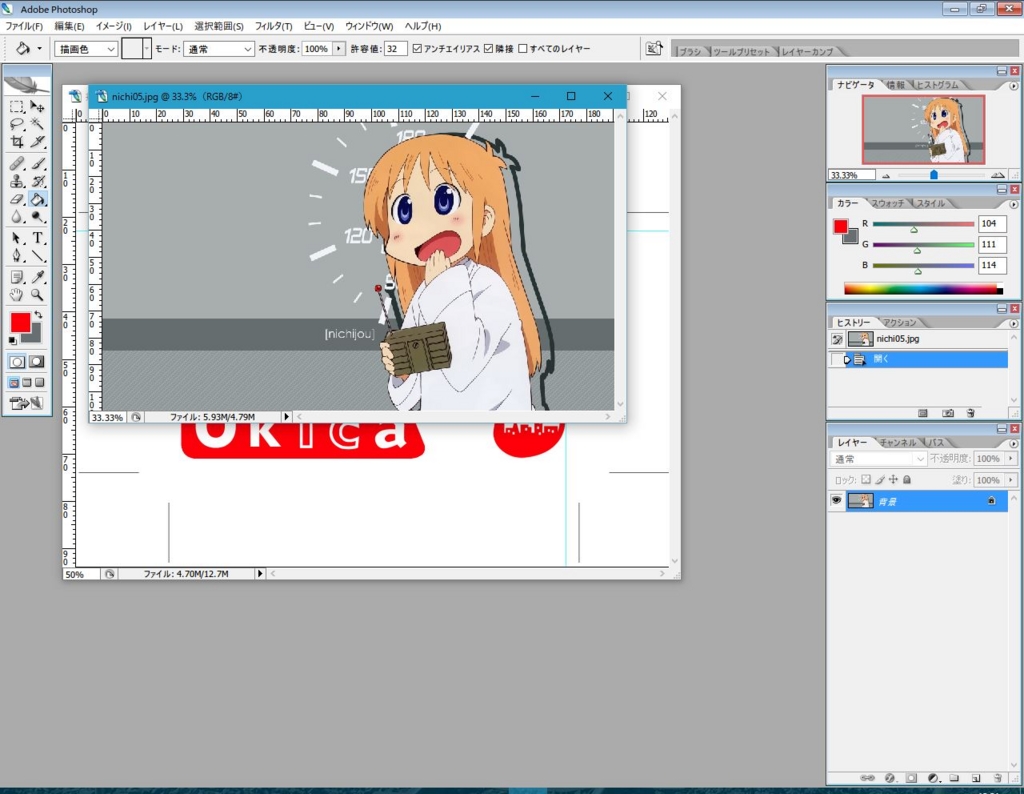1024x794 pixels.
Task: Set history brush source for nichi05.jpg snapshot
Action: [837, 339]
